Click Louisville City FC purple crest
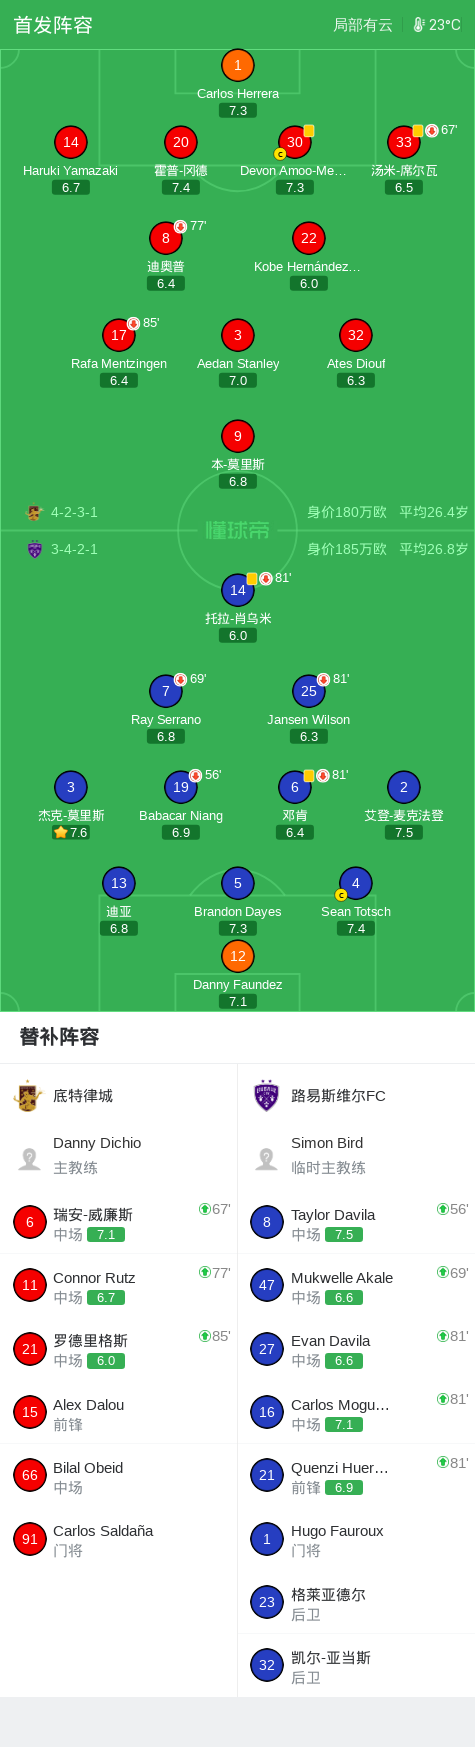Viewport: 475px width, 1747px height. 266,1096
